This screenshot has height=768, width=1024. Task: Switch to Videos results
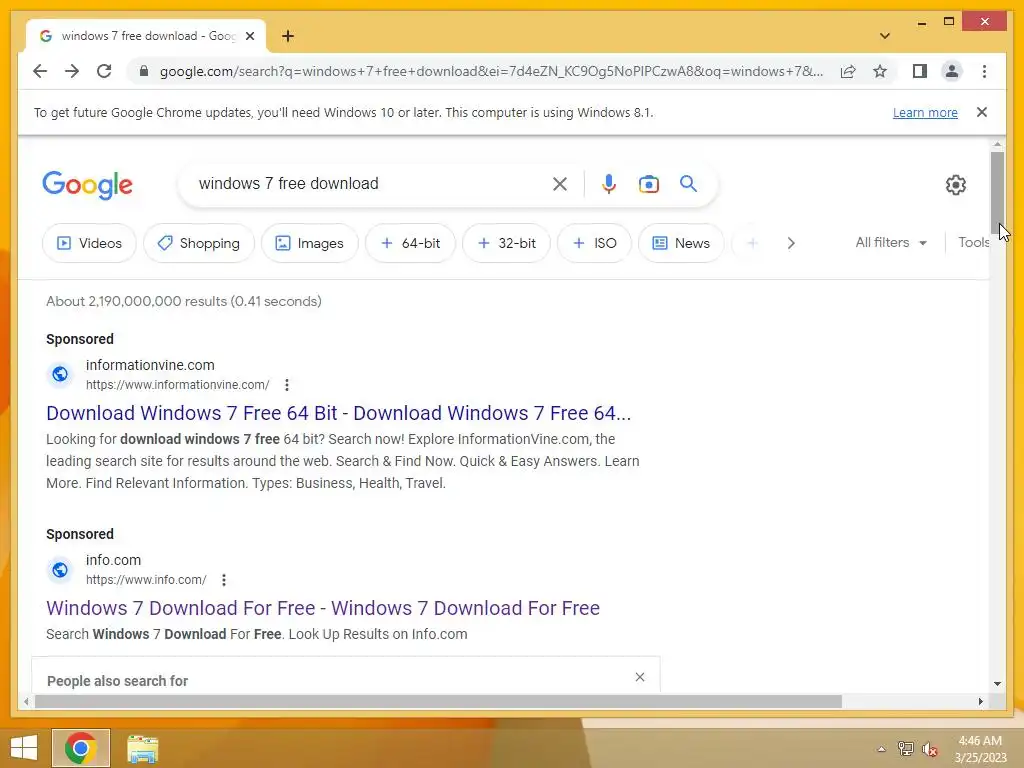(89, 243)
